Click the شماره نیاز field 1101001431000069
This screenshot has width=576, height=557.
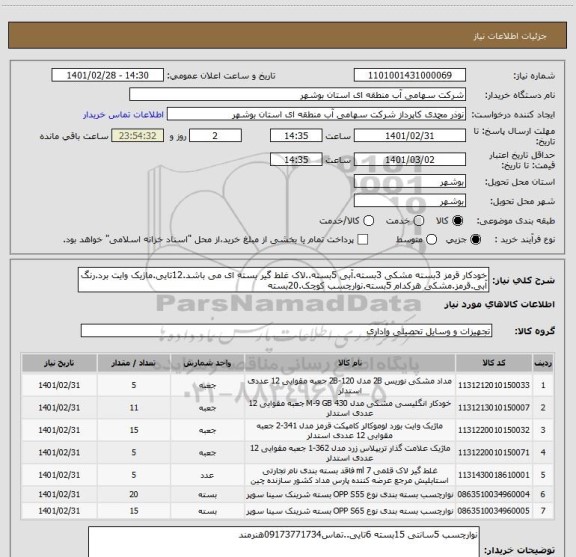pyautogui.click(x=410, y=75)
